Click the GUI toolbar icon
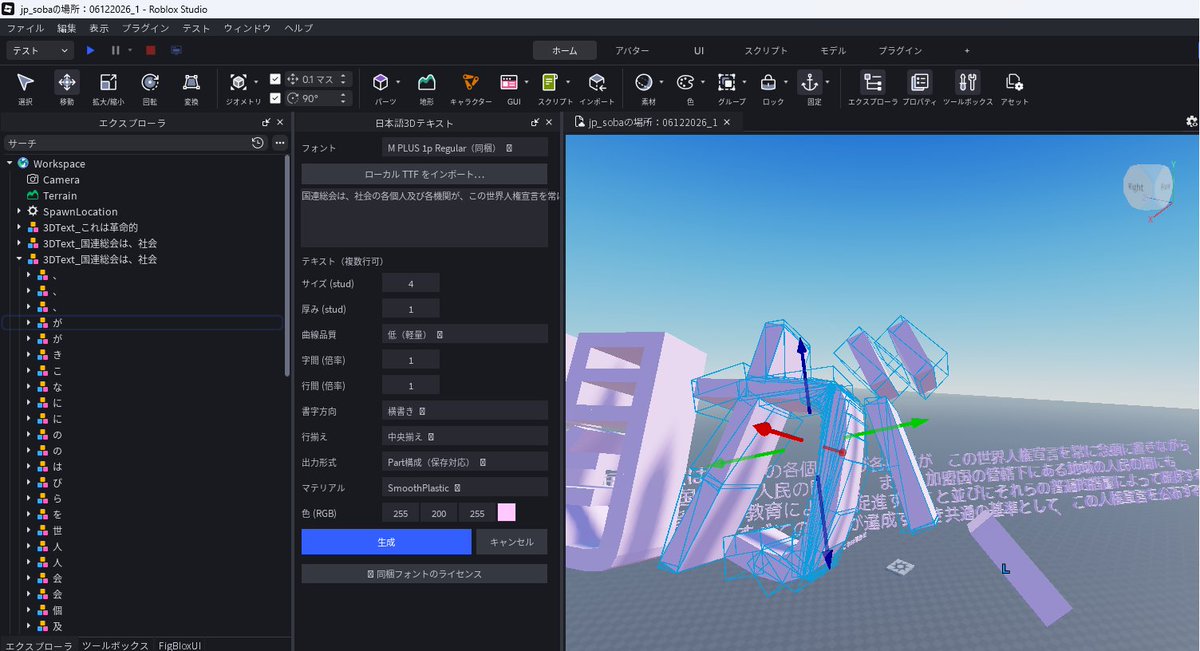The width and height of the screenshot is (1200, 651). point(509,83)
